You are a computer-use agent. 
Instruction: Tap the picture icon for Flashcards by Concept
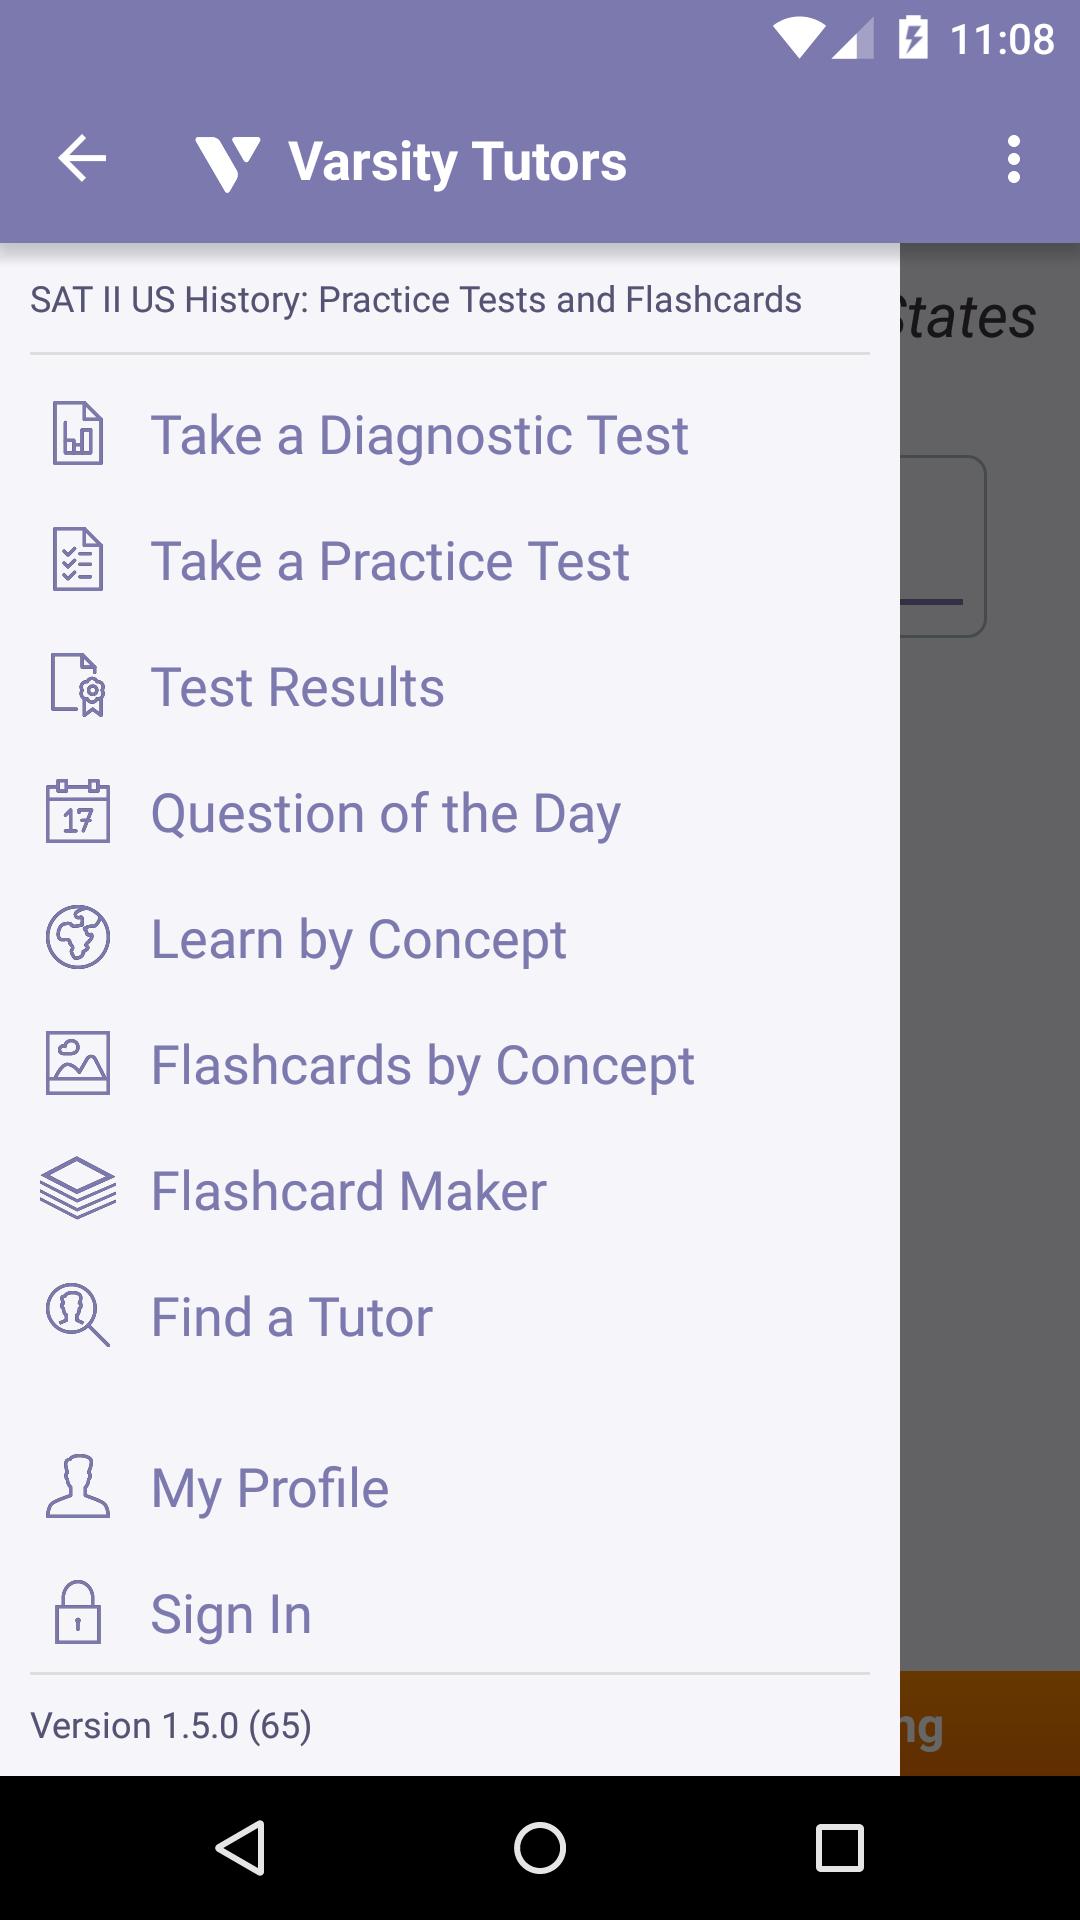[x=78, y=1064]
